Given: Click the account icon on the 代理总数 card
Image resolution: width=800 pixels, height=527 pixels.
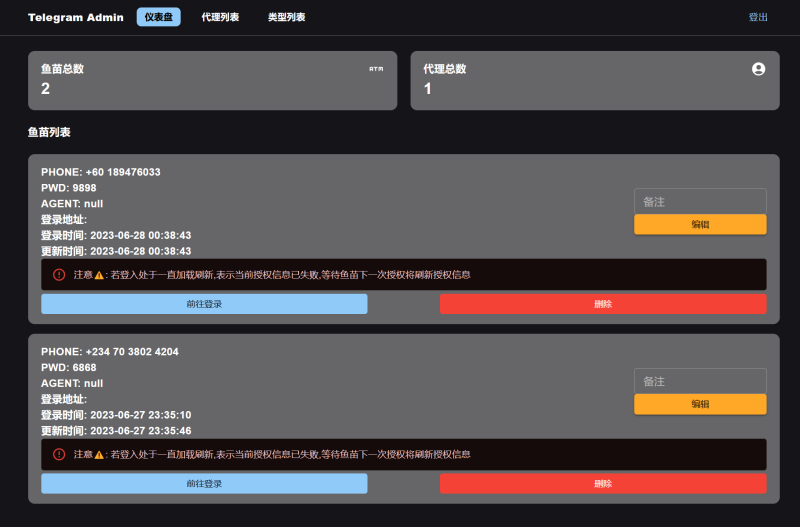Looking at the screenshot, I should [758, 69].
